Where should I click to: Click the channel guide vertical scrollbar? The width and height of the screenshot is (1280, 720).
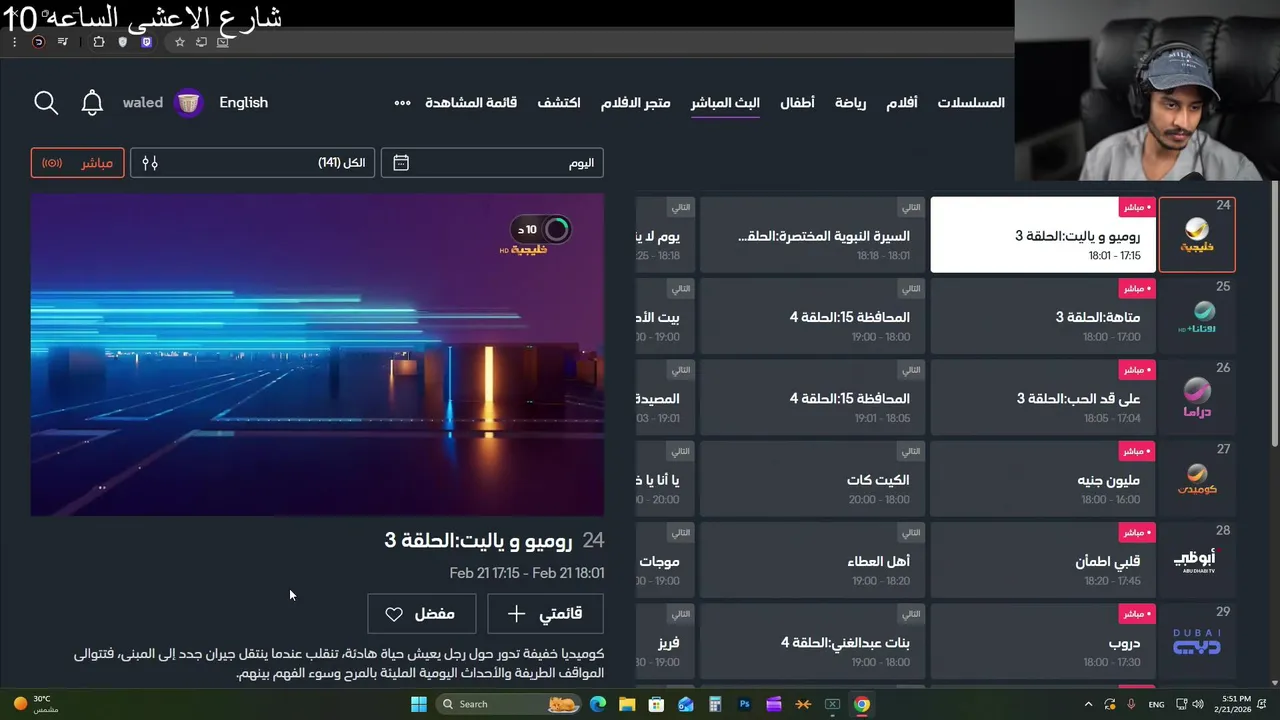(1275, 315)
